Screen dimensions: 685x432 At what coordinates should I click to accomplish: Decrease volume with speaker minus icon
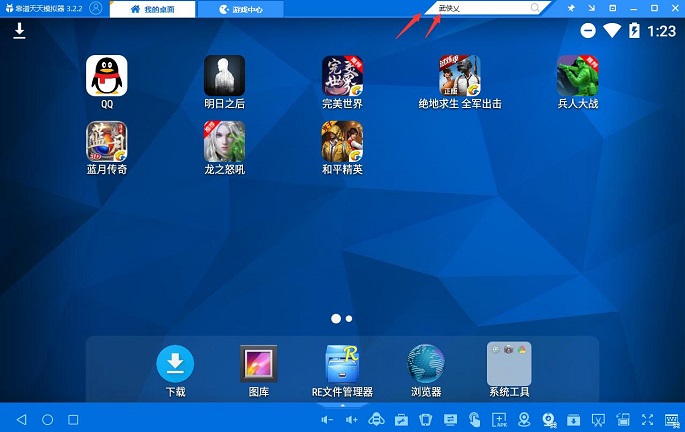[x=327, y=420]
